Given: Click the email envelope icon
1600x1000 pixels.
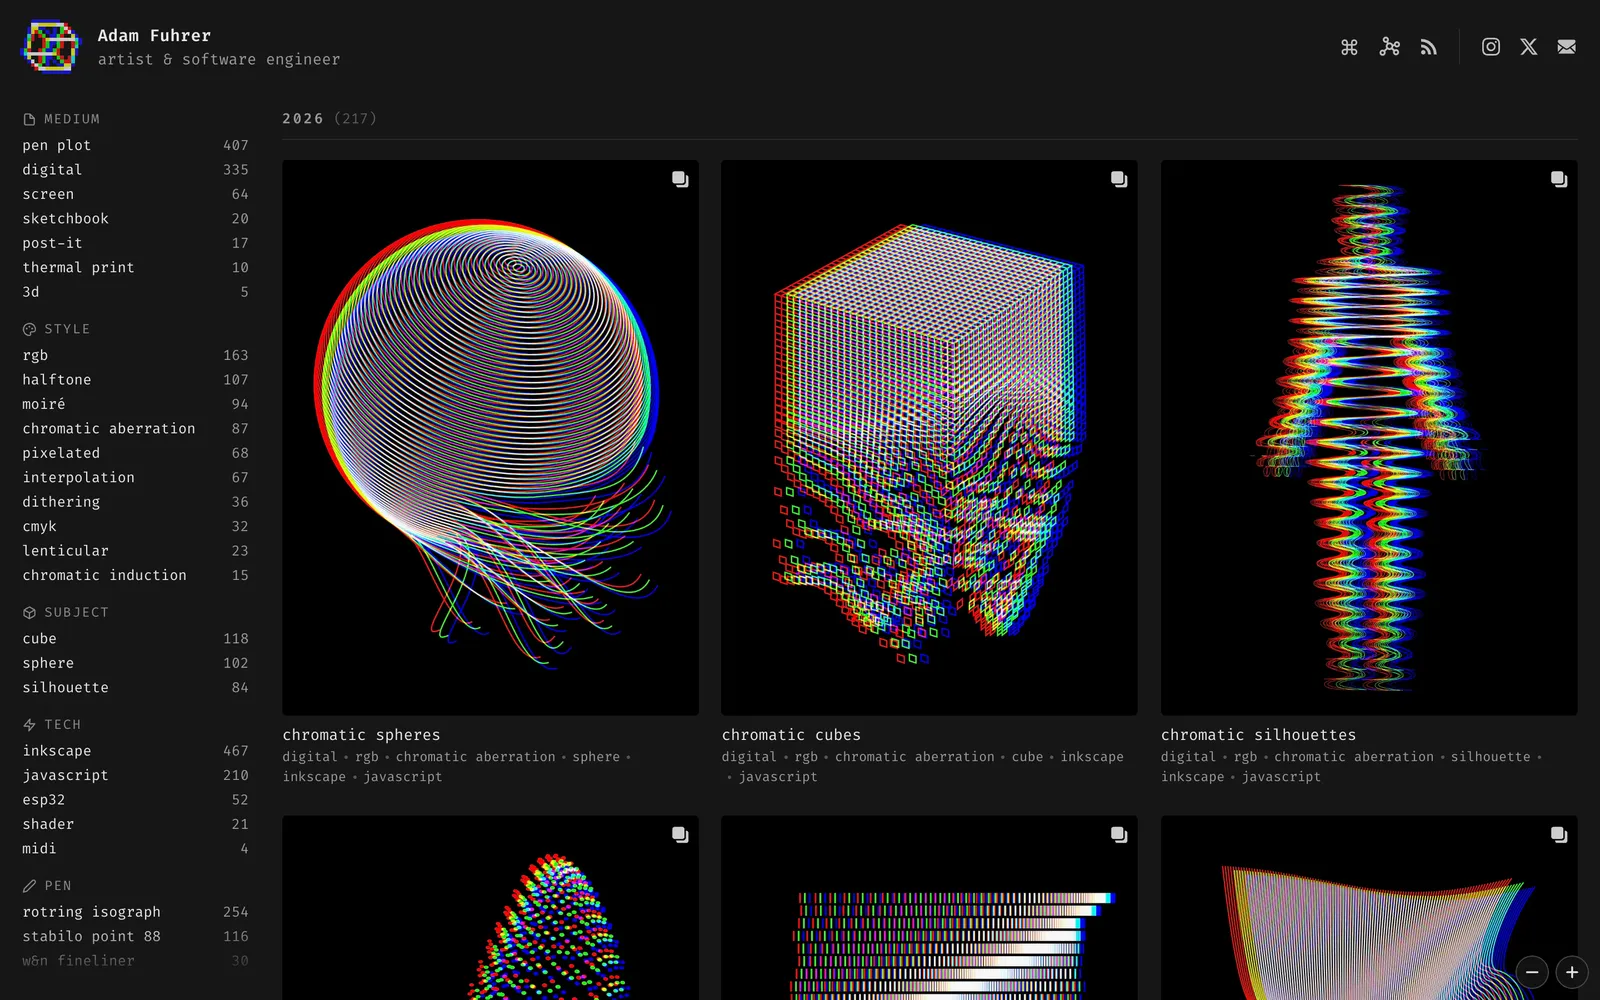Looking at the screenshot, I should coord(1566,47).
